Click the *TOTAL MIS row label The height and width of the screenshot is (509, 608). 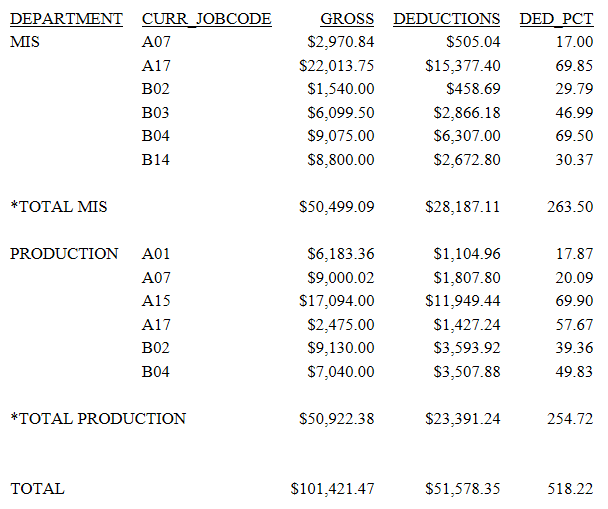59,207
